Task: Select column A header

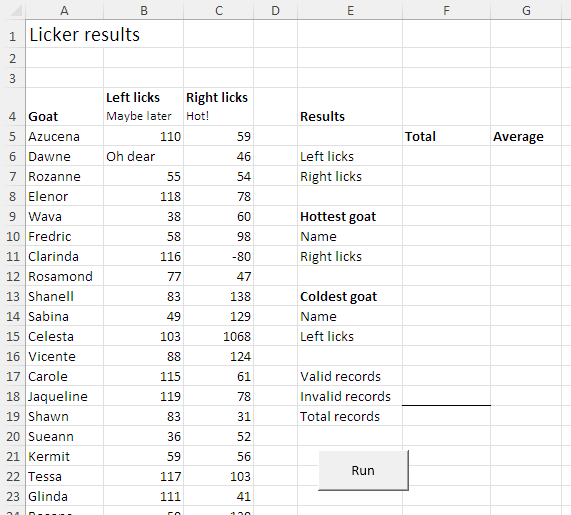Action: coord(64,10)
